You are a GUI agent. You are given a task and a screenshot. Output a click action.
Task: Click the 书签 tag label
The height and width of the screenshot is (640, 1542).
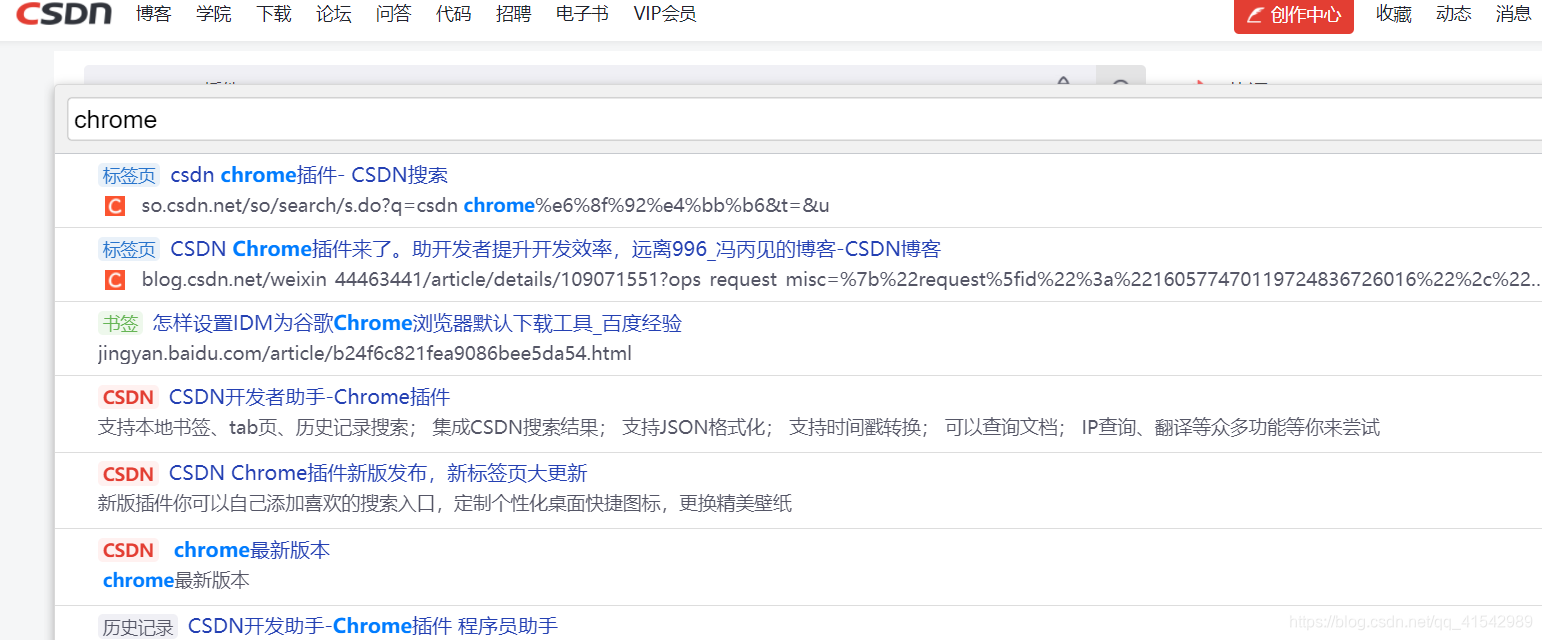(120, 324)
